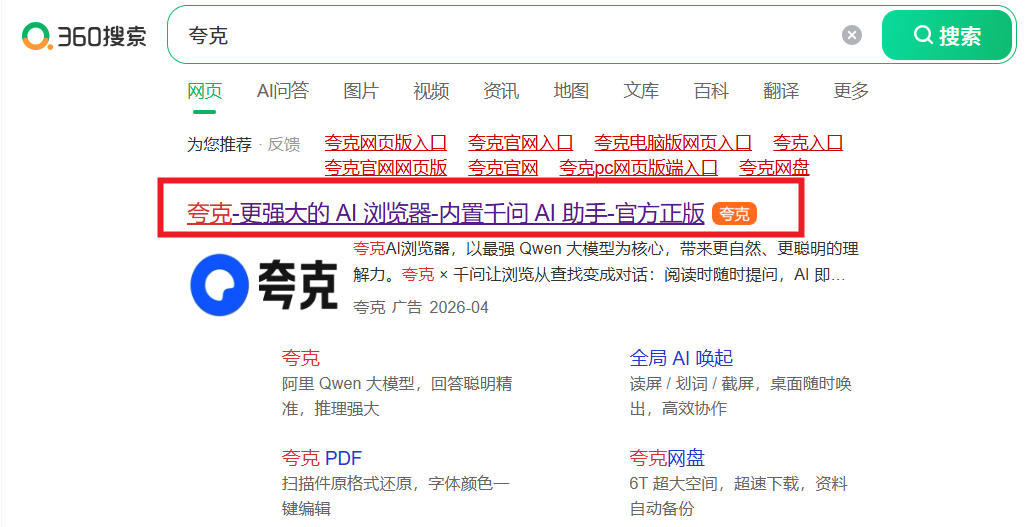Clear the search box with X icon
Screen dimensions: 1027x527
[x=851, y=36]
